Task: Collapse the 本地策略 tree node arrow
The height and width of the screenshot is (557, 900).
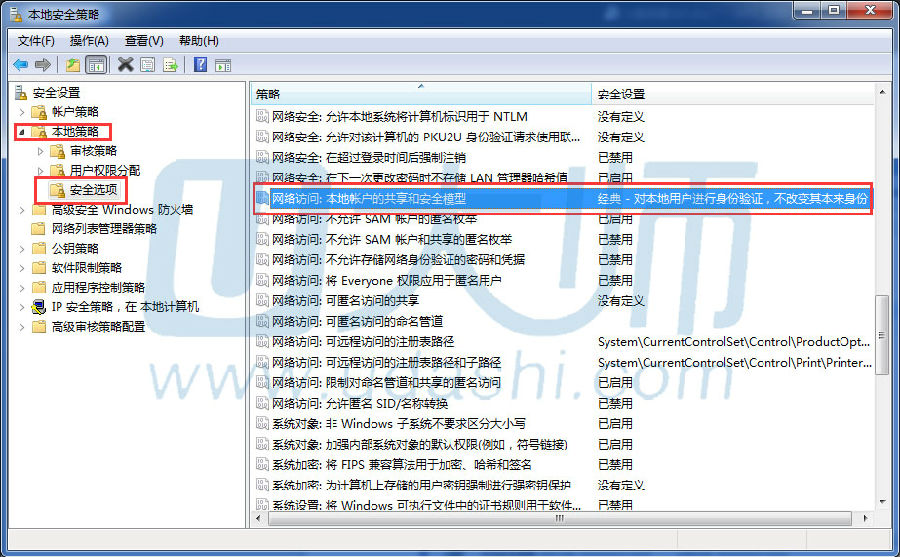Action: (22, 131)
